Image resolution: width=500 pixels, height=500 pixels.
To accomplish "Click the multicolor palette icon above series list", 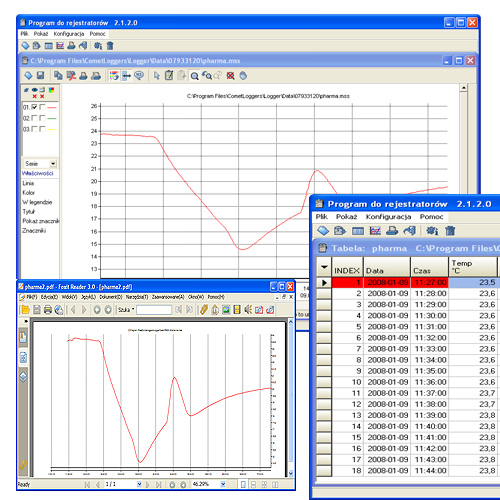I will (51, 90).
